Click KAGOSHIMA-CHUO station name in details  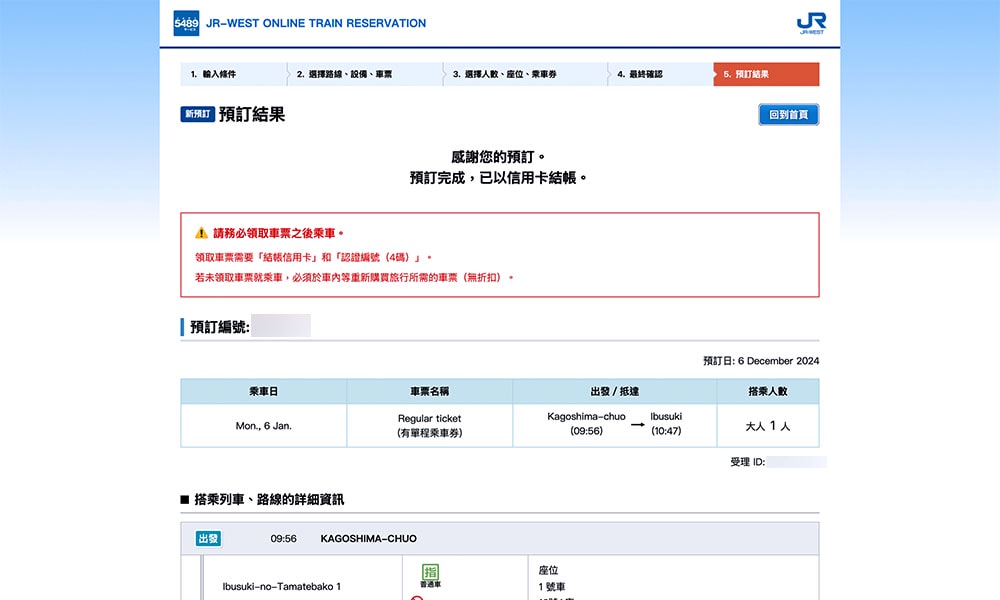(369, 539)
